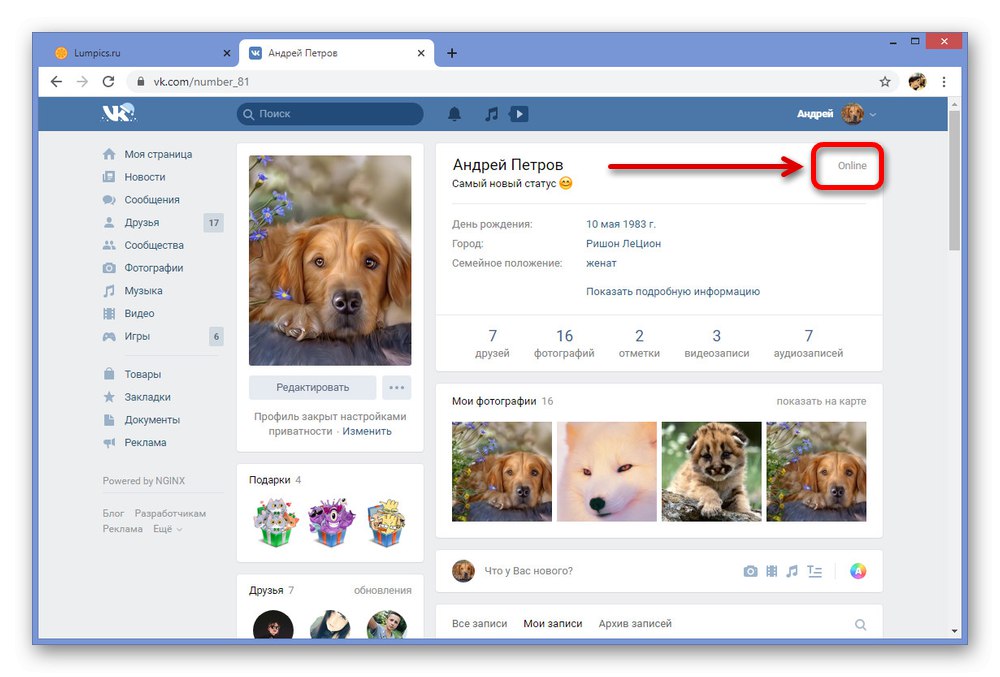Open the 7 друзей counter
The width and height of the screenshot is (1000, 677).
(x=492, y=343)
